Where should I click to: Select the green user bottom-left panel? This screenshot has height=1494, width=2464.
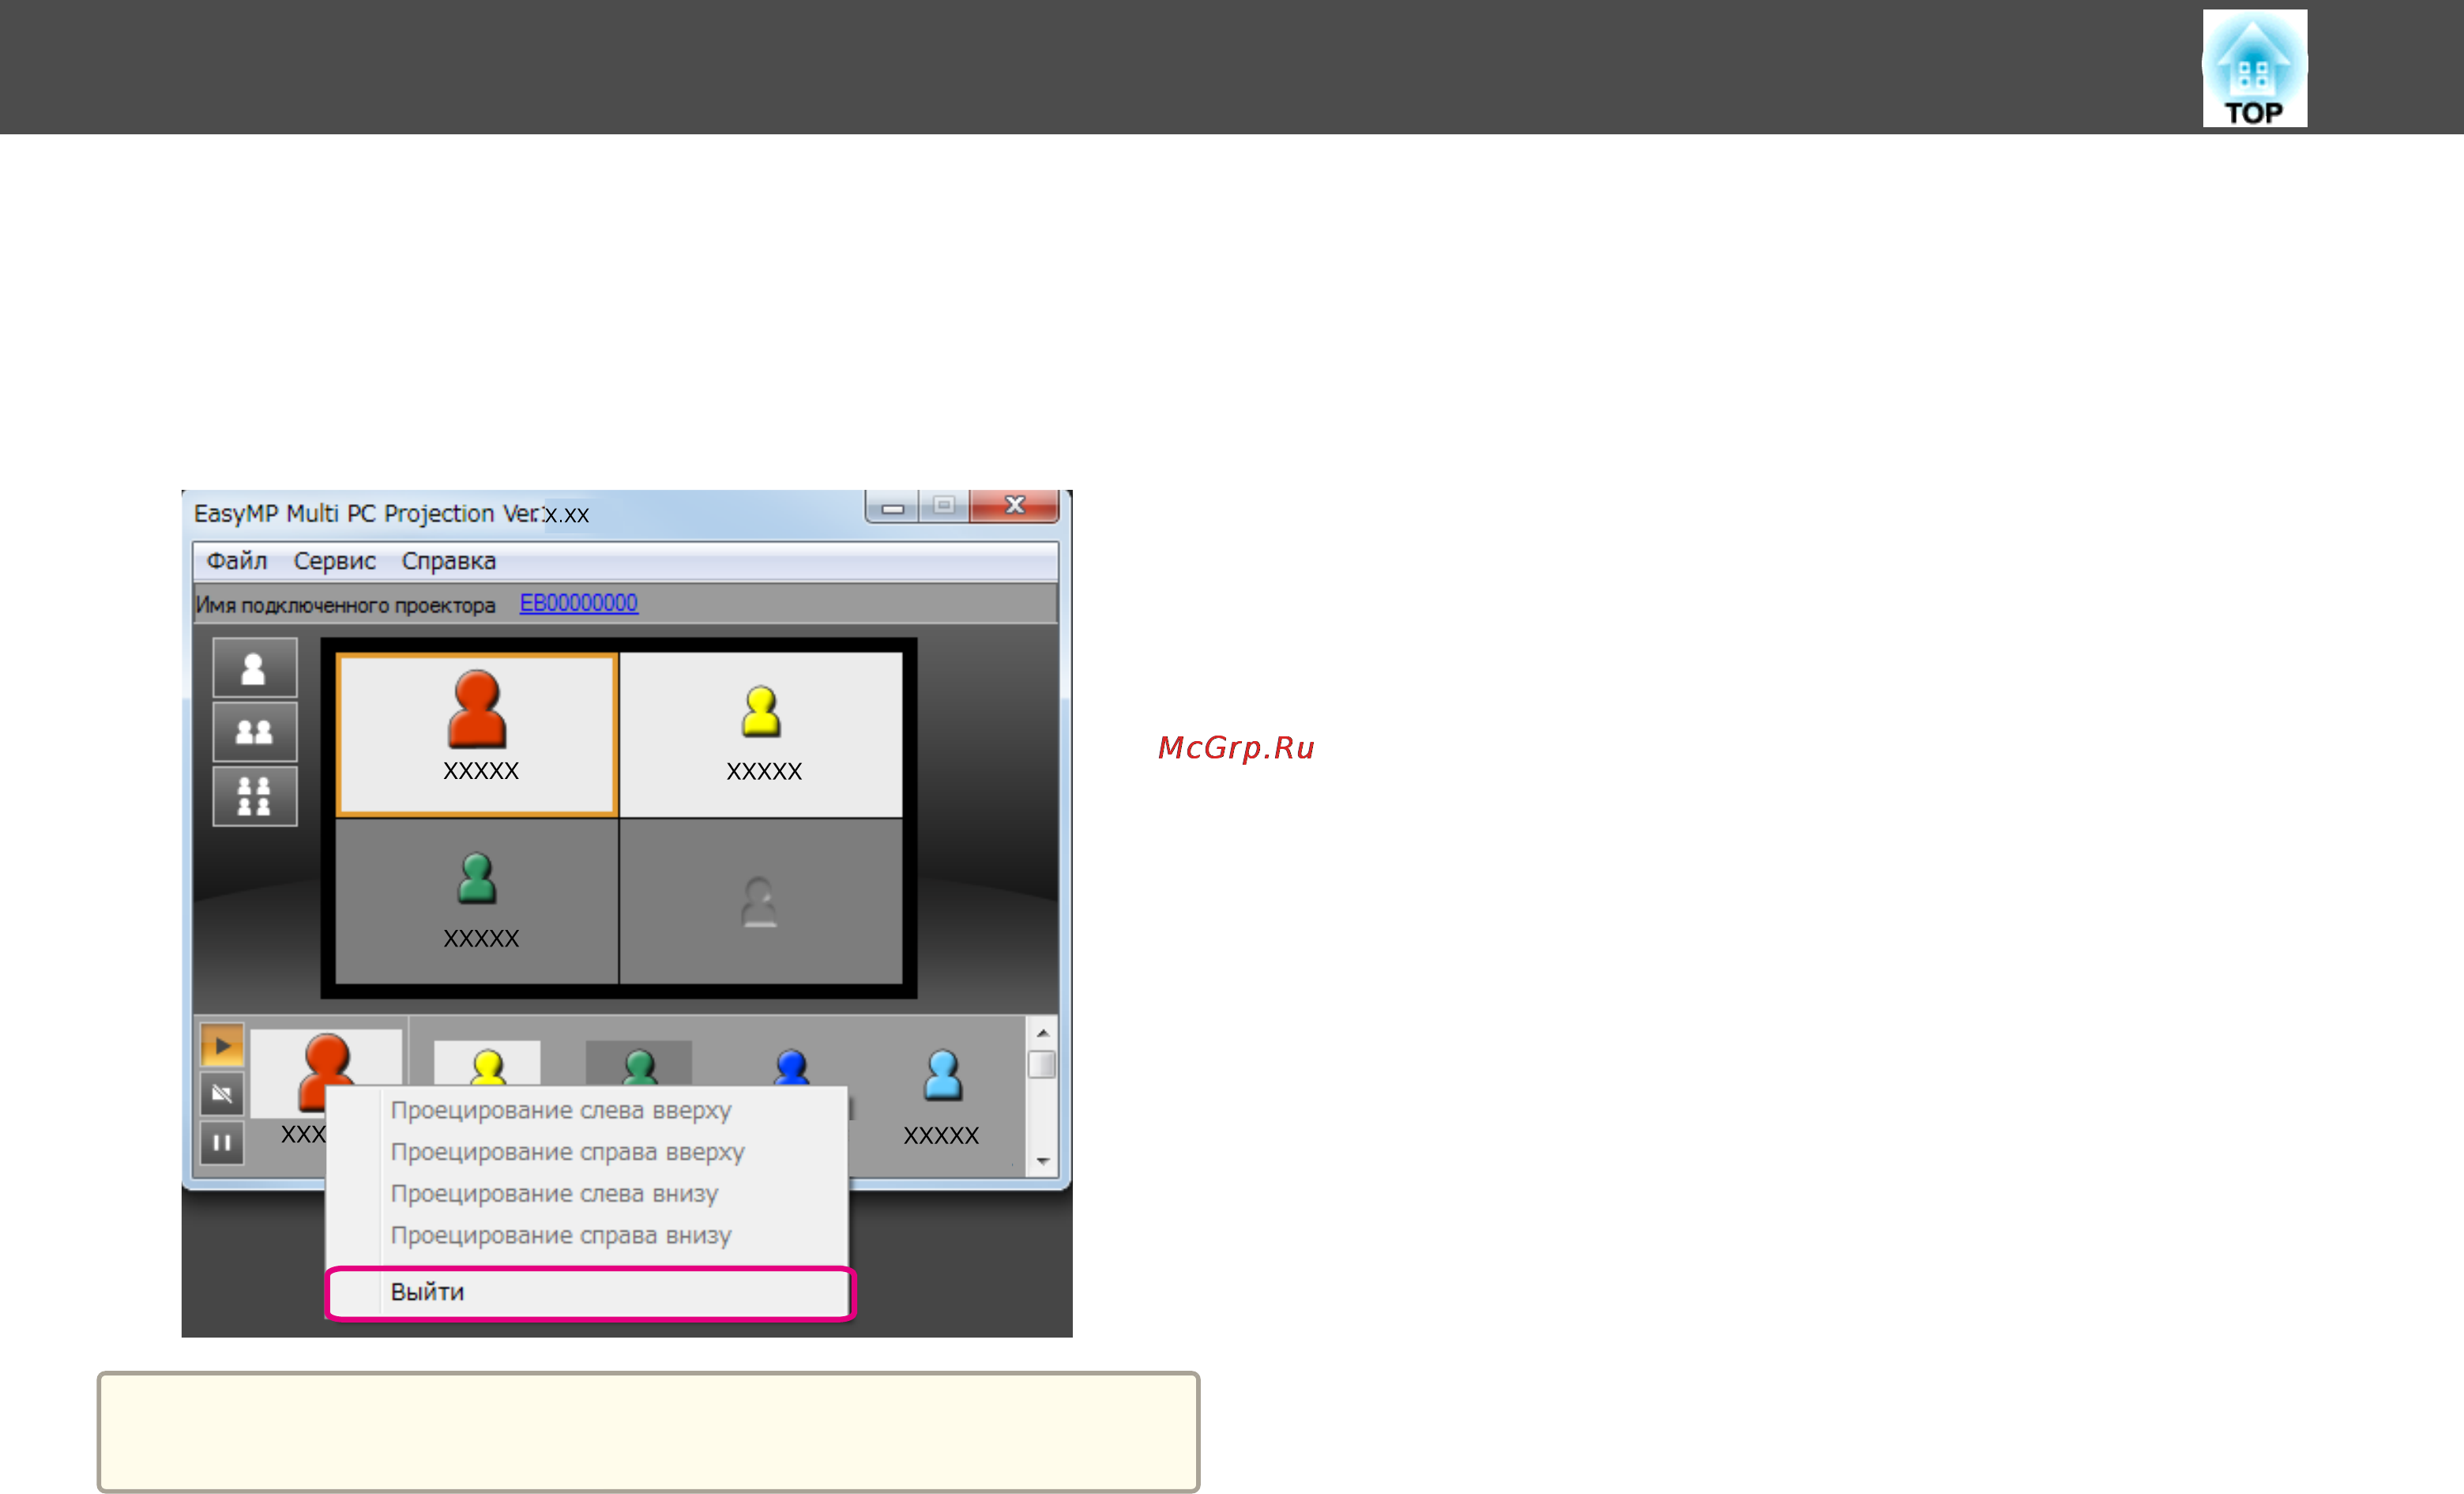[x=477, y=901]
